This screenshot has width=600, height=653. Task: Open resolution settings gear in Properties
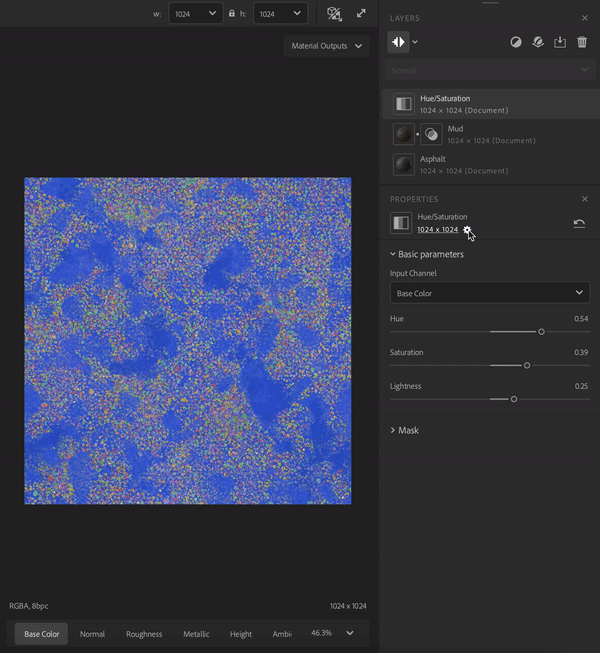(467, 230)
